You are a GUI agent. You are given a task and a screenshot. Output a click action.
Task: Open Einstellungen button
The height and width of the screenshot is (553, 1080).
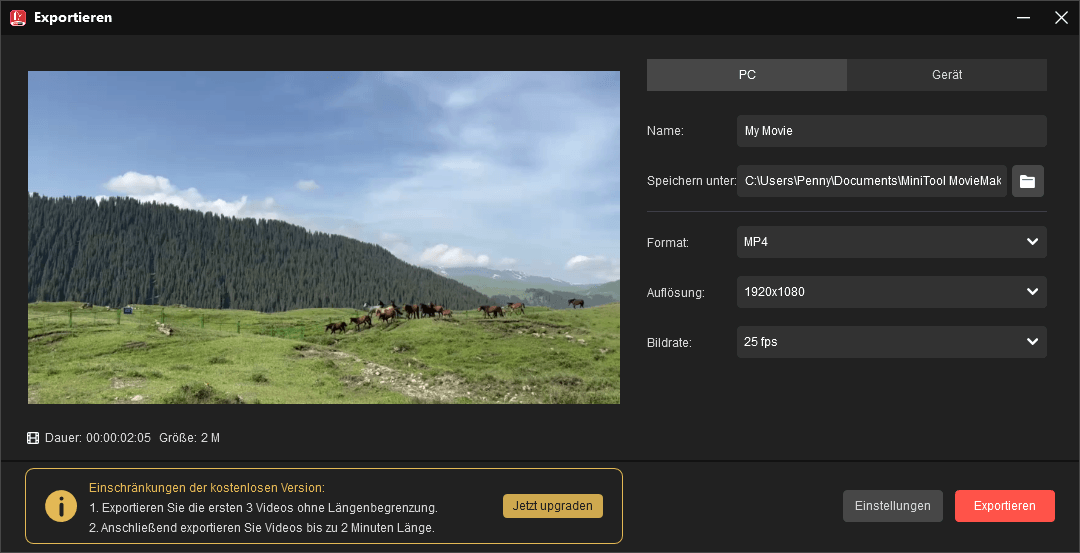(x=893, y=506)
